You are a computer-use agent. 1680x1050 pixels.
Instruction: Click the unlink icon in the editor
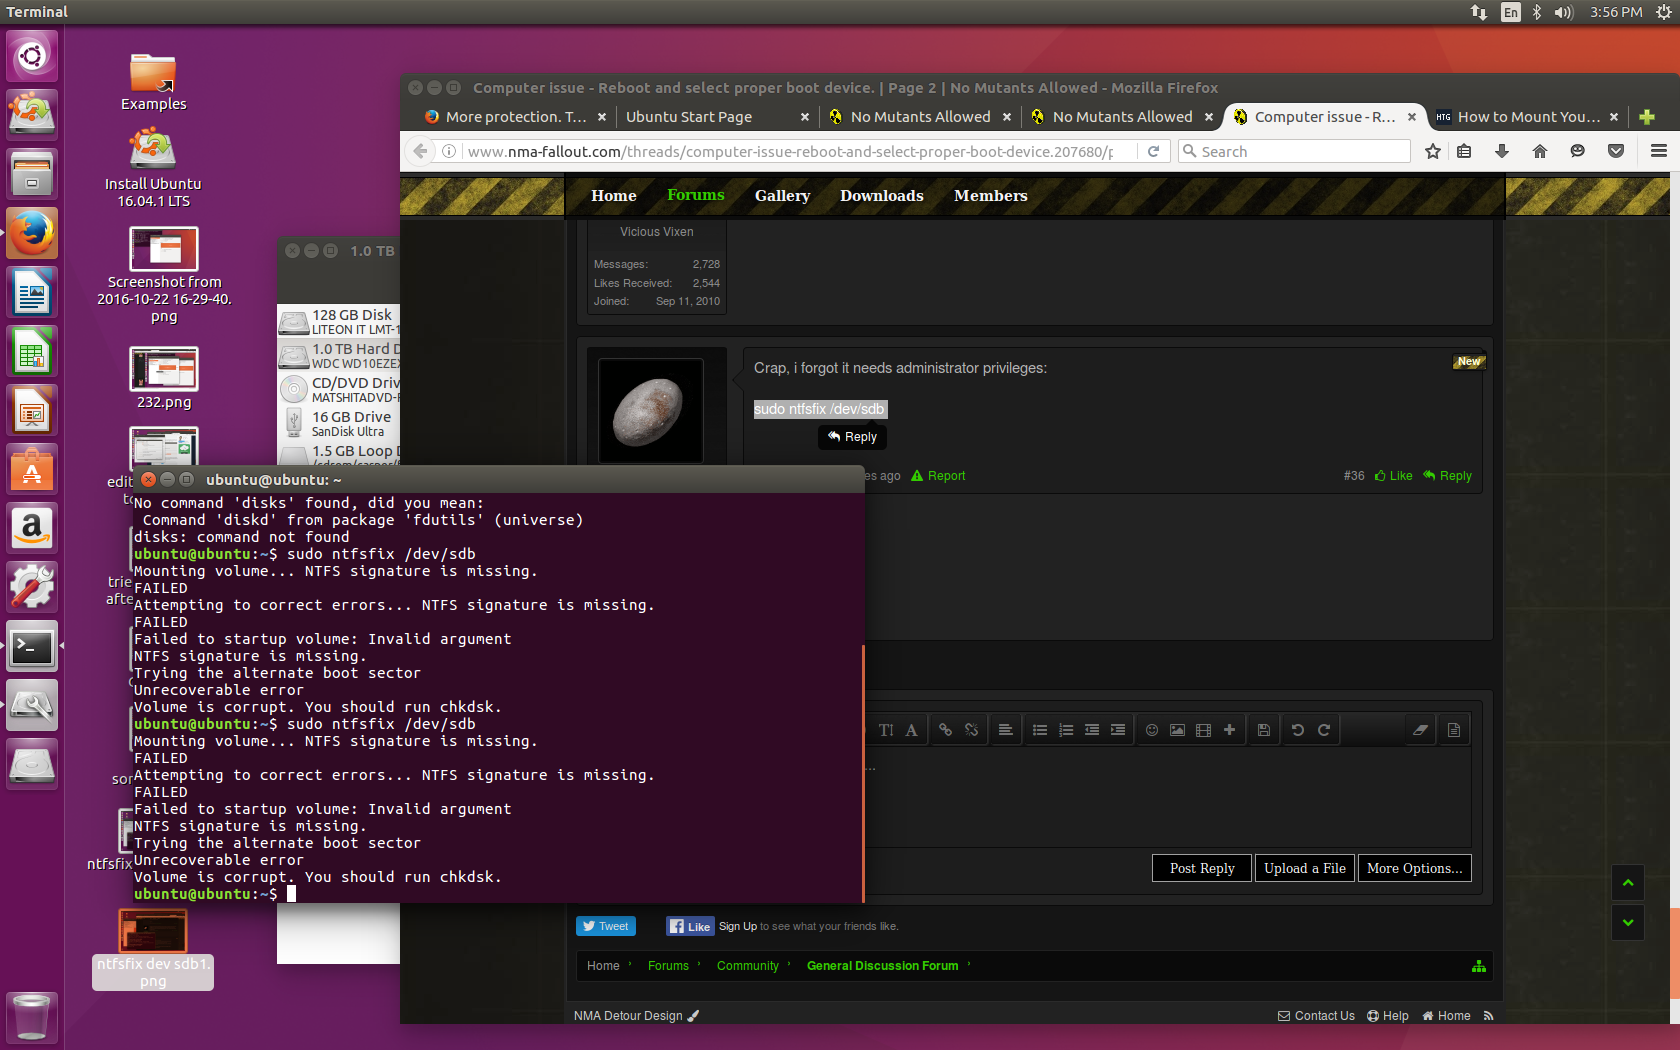971,730
